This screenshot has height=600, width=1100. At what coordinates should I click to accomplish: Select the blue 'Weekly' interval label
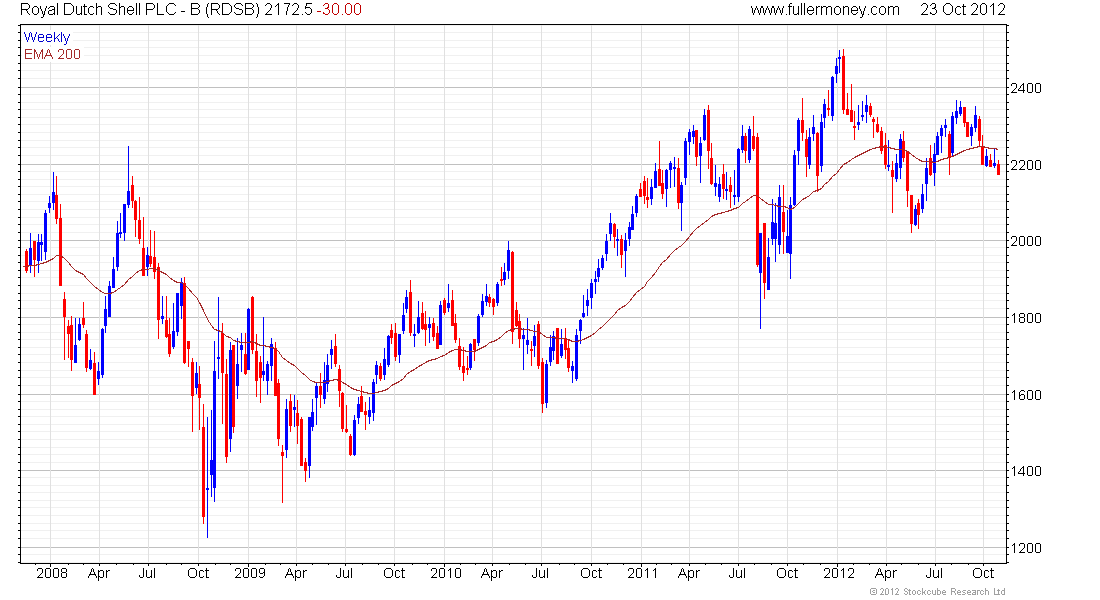47,37
